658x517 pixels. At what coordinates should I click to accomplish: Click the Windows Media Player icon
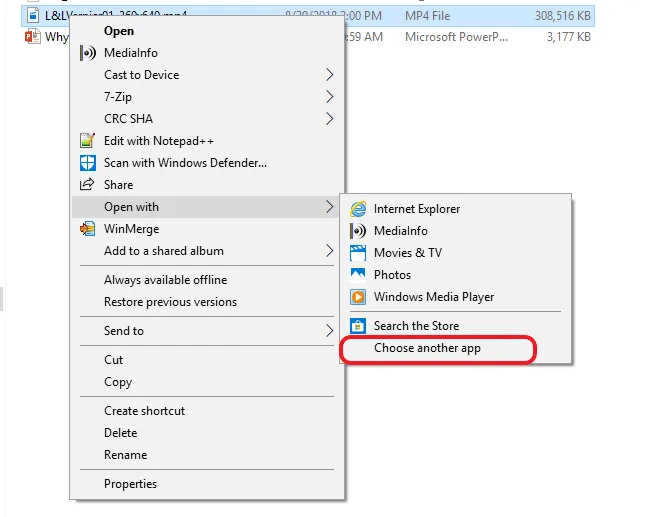point(358,297)
